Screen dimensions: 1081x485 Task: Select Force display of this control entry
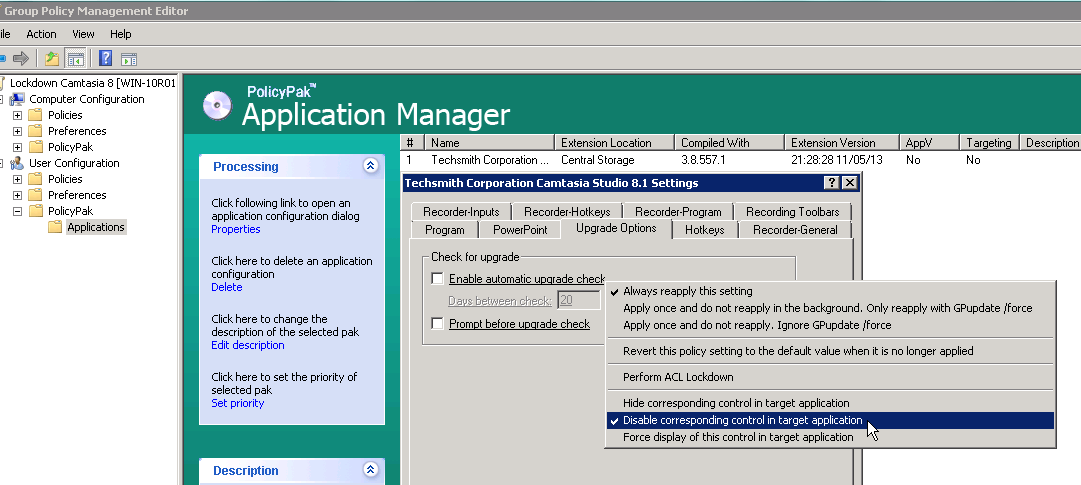click(x=830, y=437)
